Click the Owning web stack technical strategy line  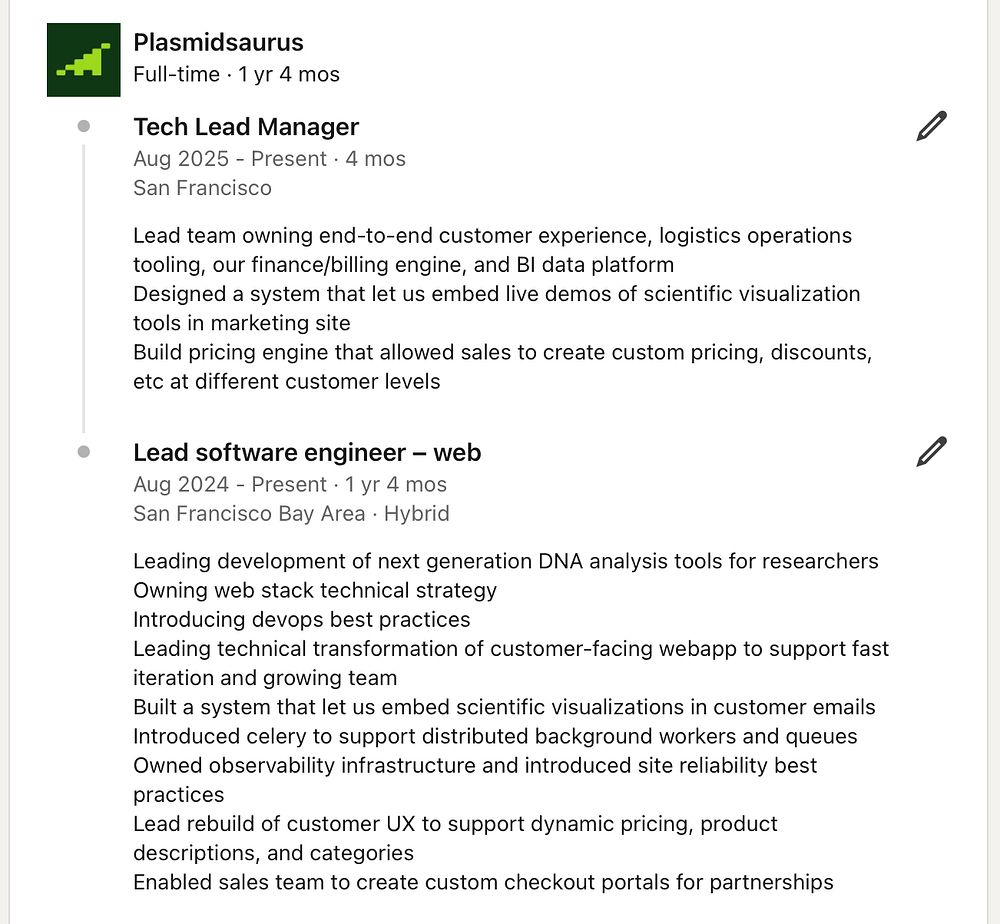(315, 590)
